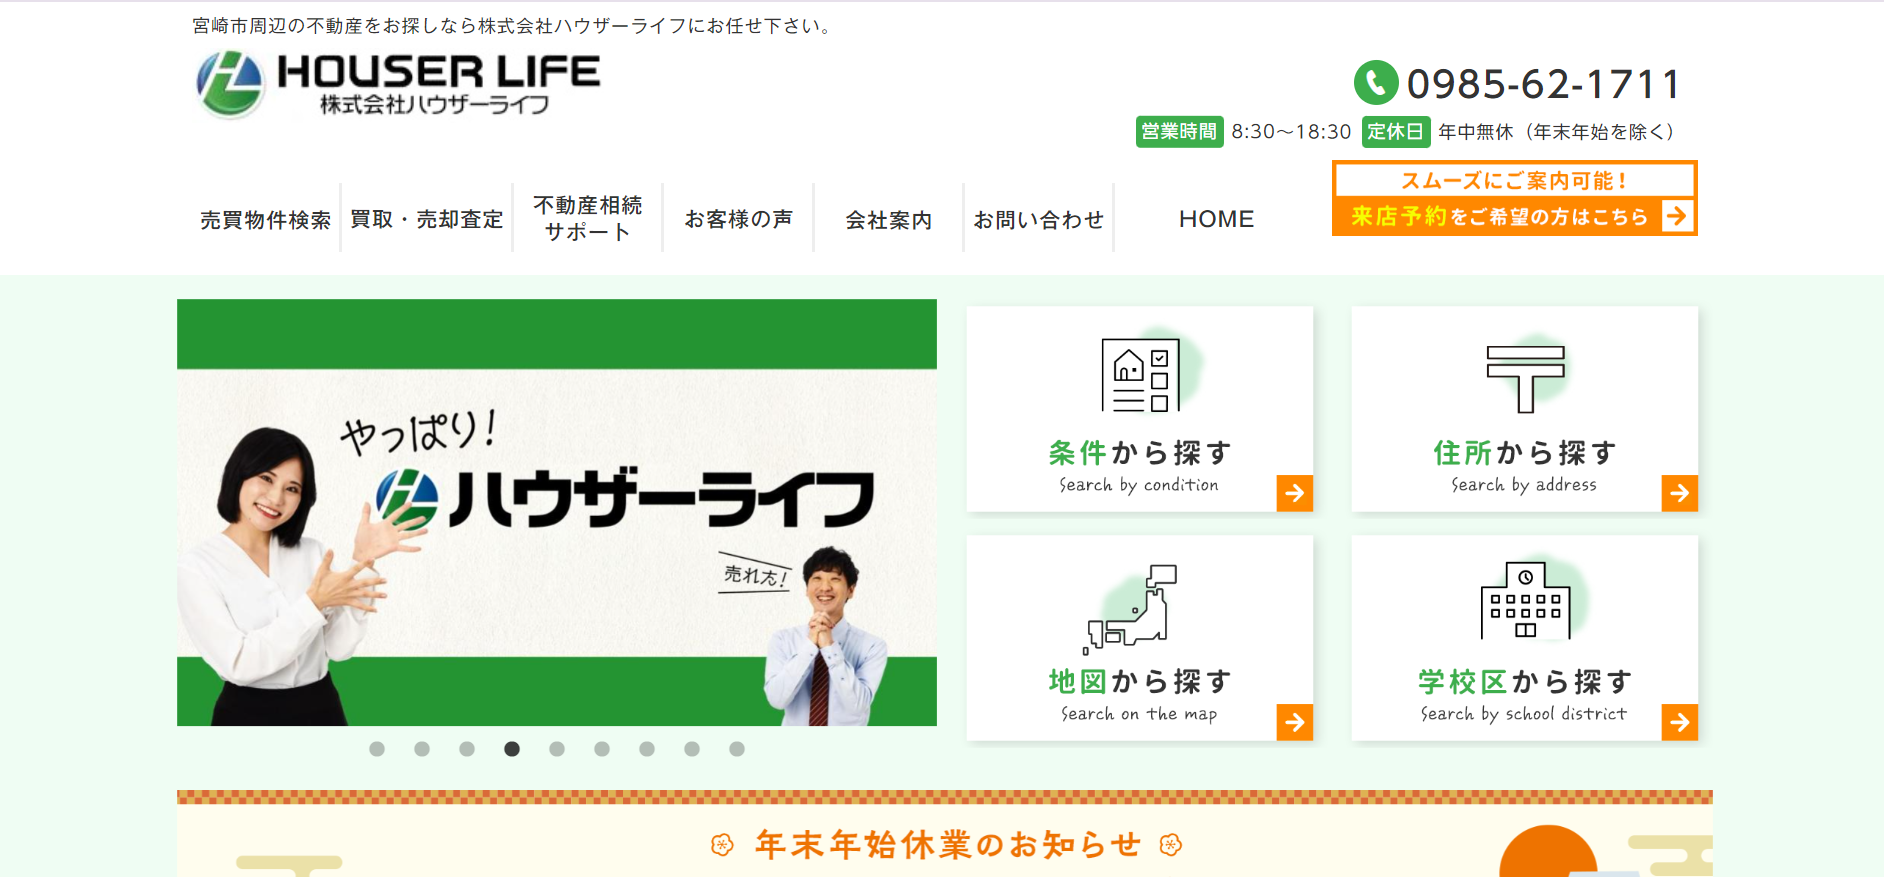Click orange arrow on 住所から探す card
This screenshot has height=877, width=1884.
point(1680,493)
